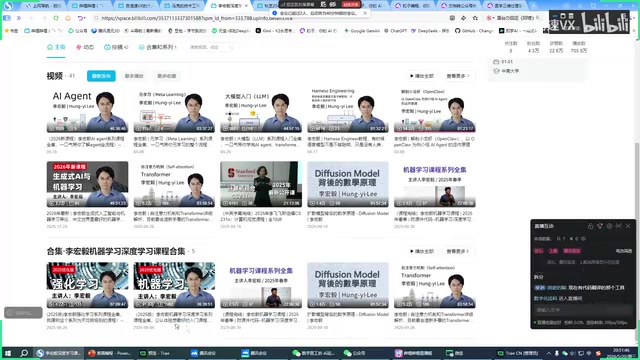Click the browser home icon

[68, 18]
